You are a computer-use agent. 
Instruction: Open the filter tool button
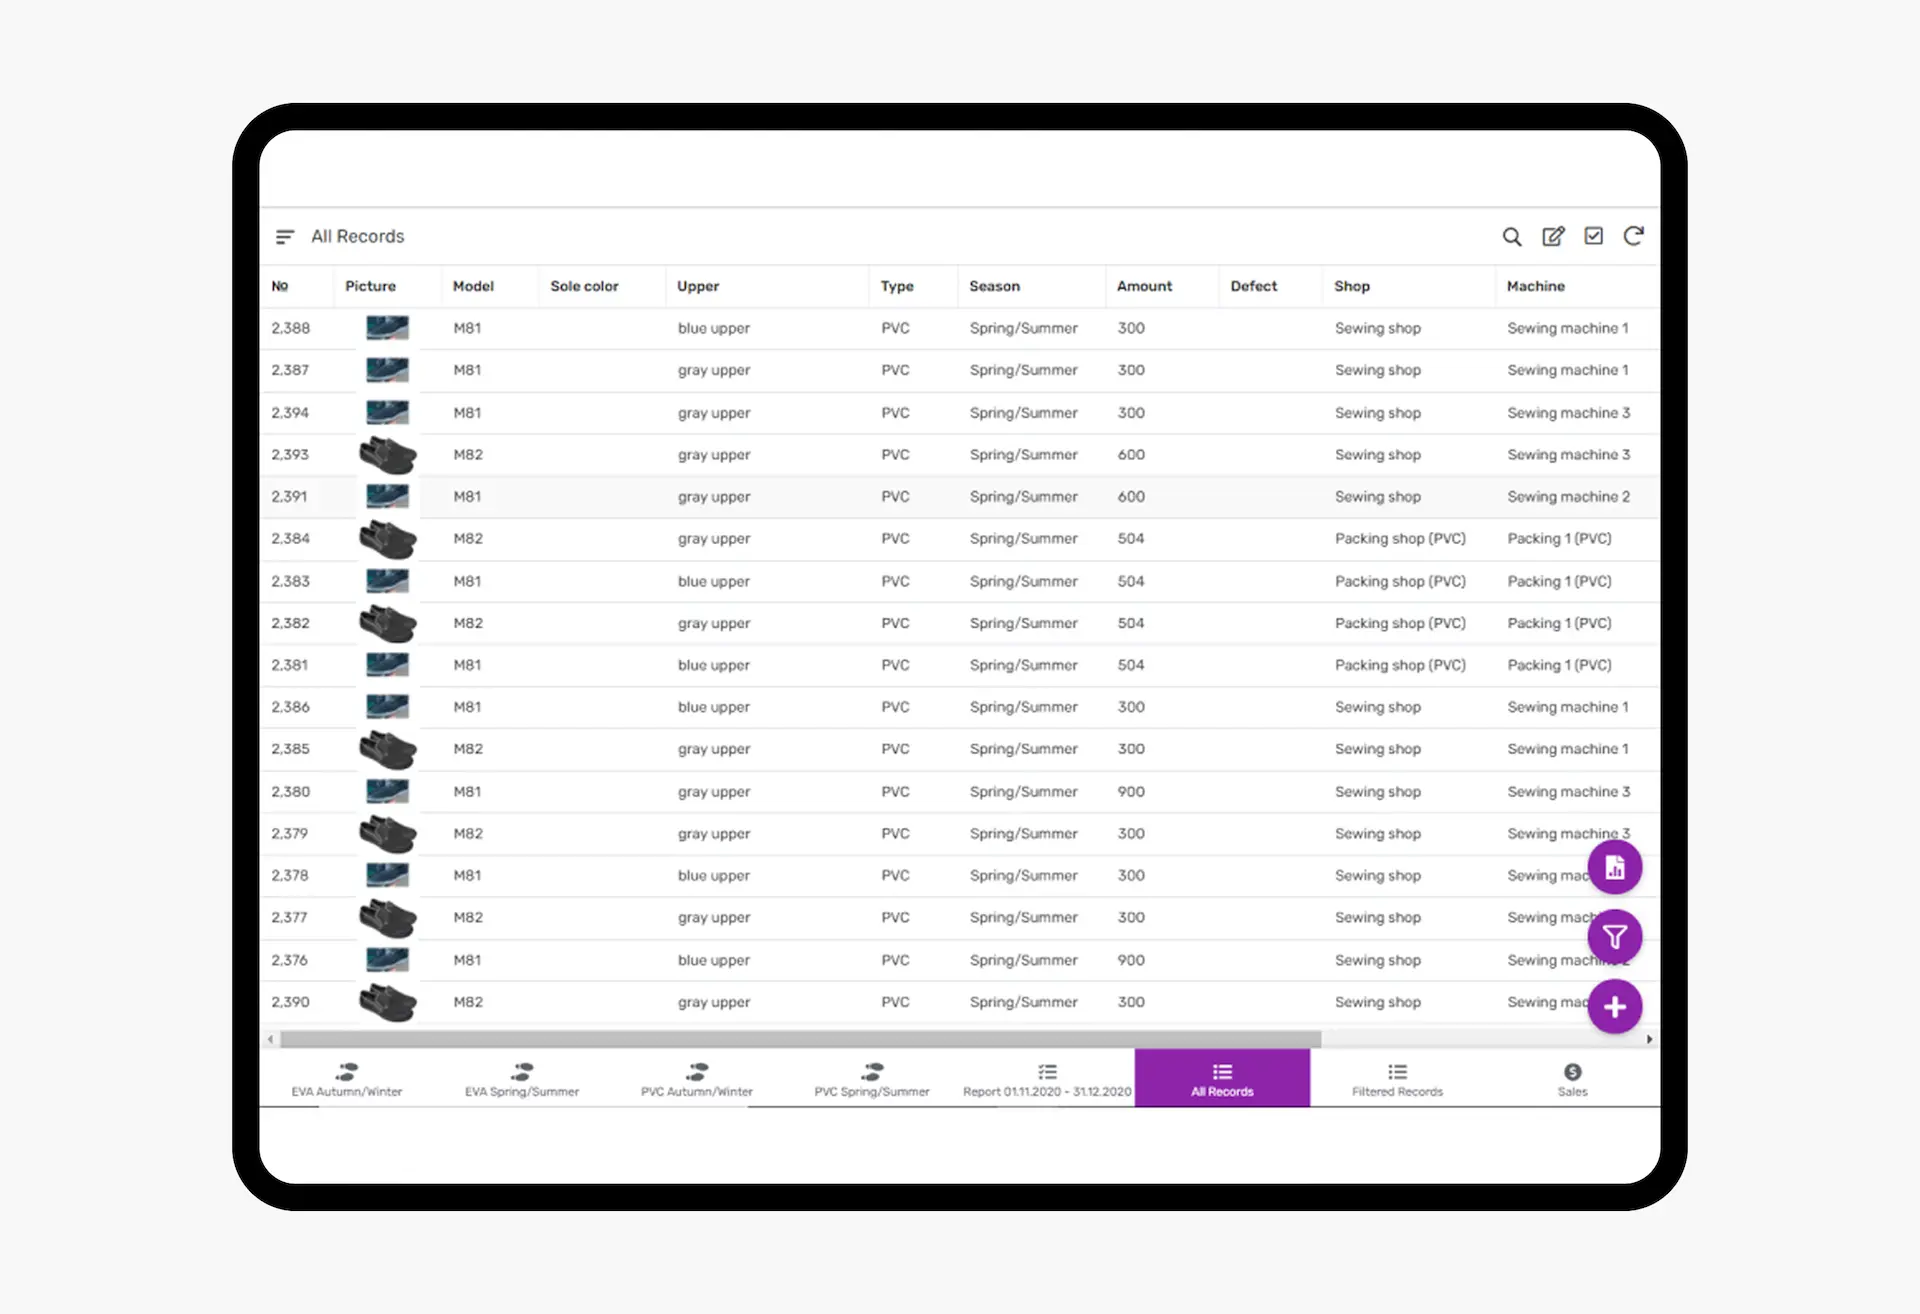pyautogui.click(x=1614, y=937)
